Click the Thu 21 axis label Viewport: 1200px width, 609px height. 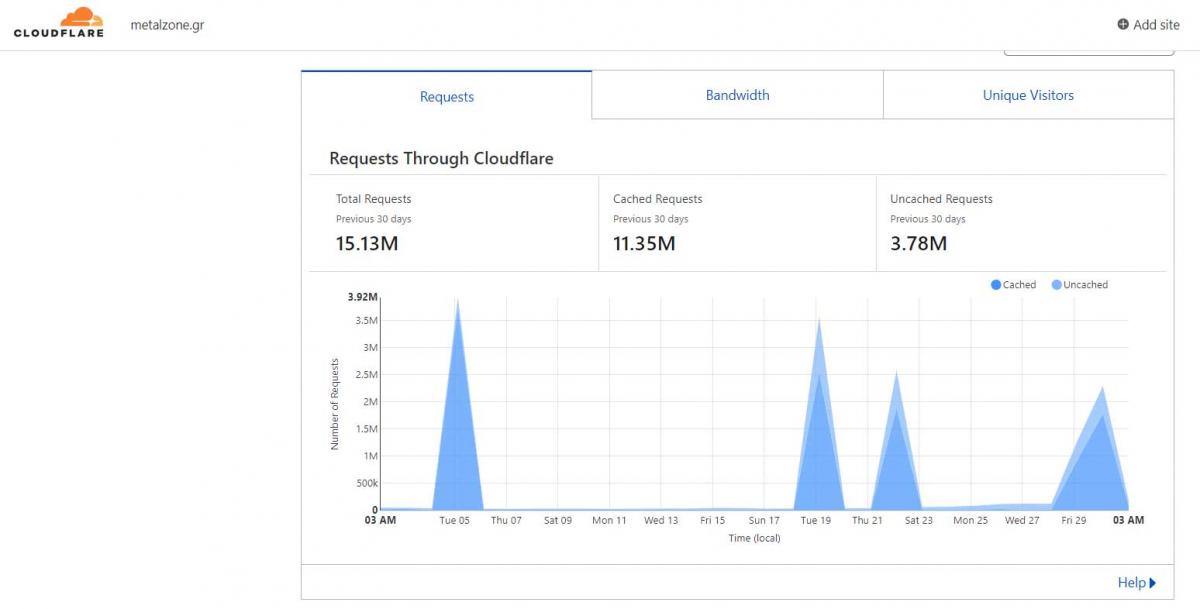click(867, 520)
